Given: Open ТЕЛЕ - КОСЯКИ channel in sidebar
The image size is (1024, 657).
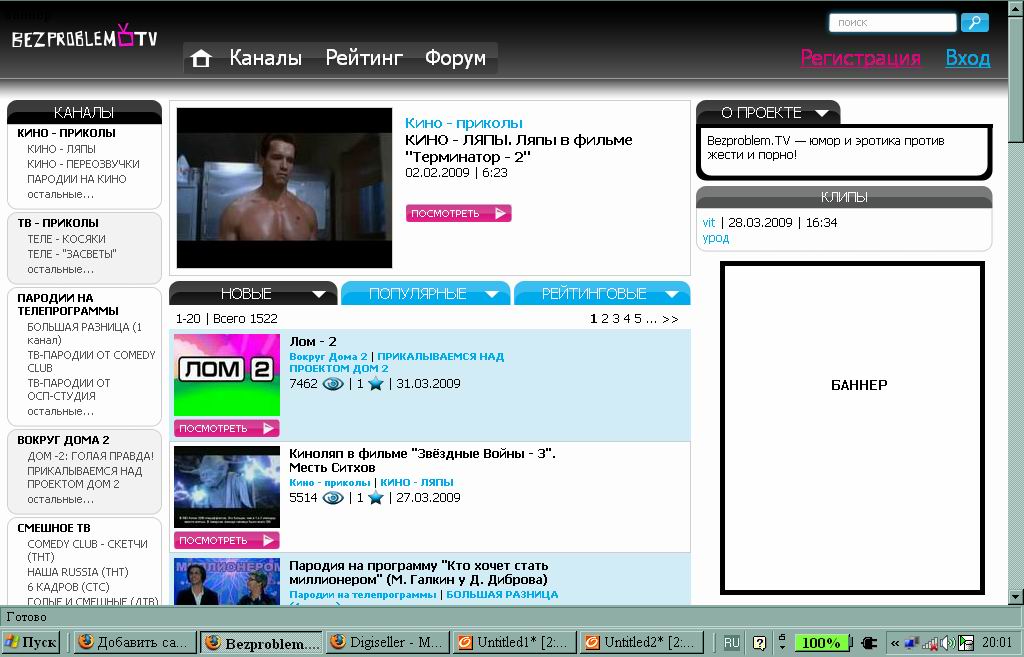Looking at the screenshot, I should pyautogui.click(x=66, y=239).
